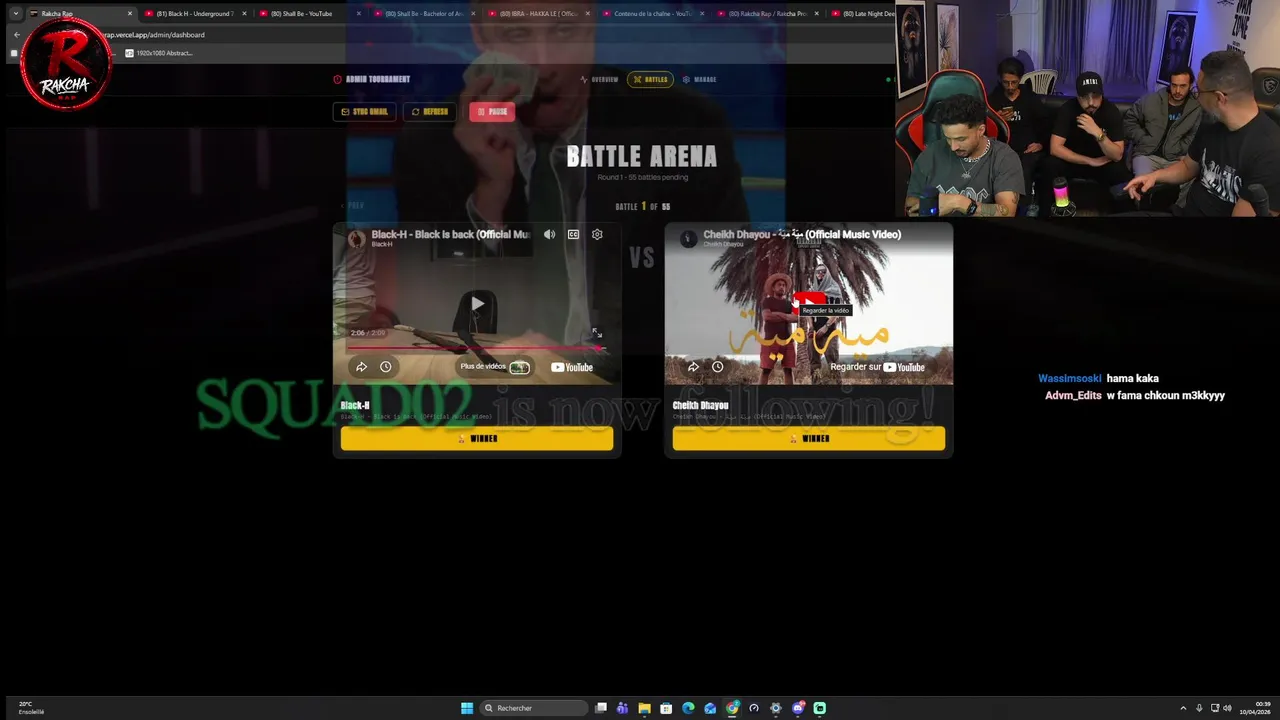Image resolution: width=1280 pixels, height=720 pixels.
Task: Seek on Black-H video progress bar
Action: pos(476,348)
